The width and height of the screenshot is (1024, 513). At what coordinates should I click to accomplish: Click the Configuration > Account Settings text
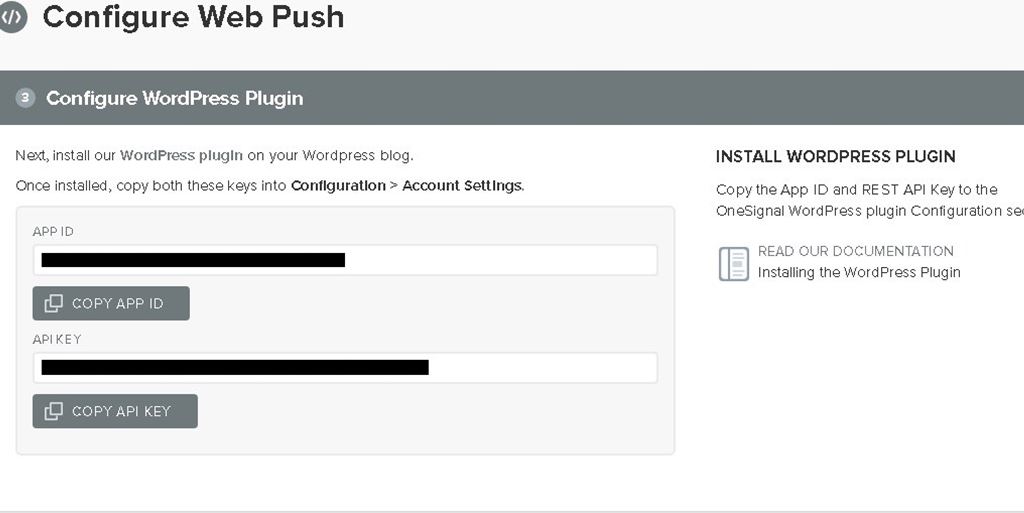coord(406,186)
